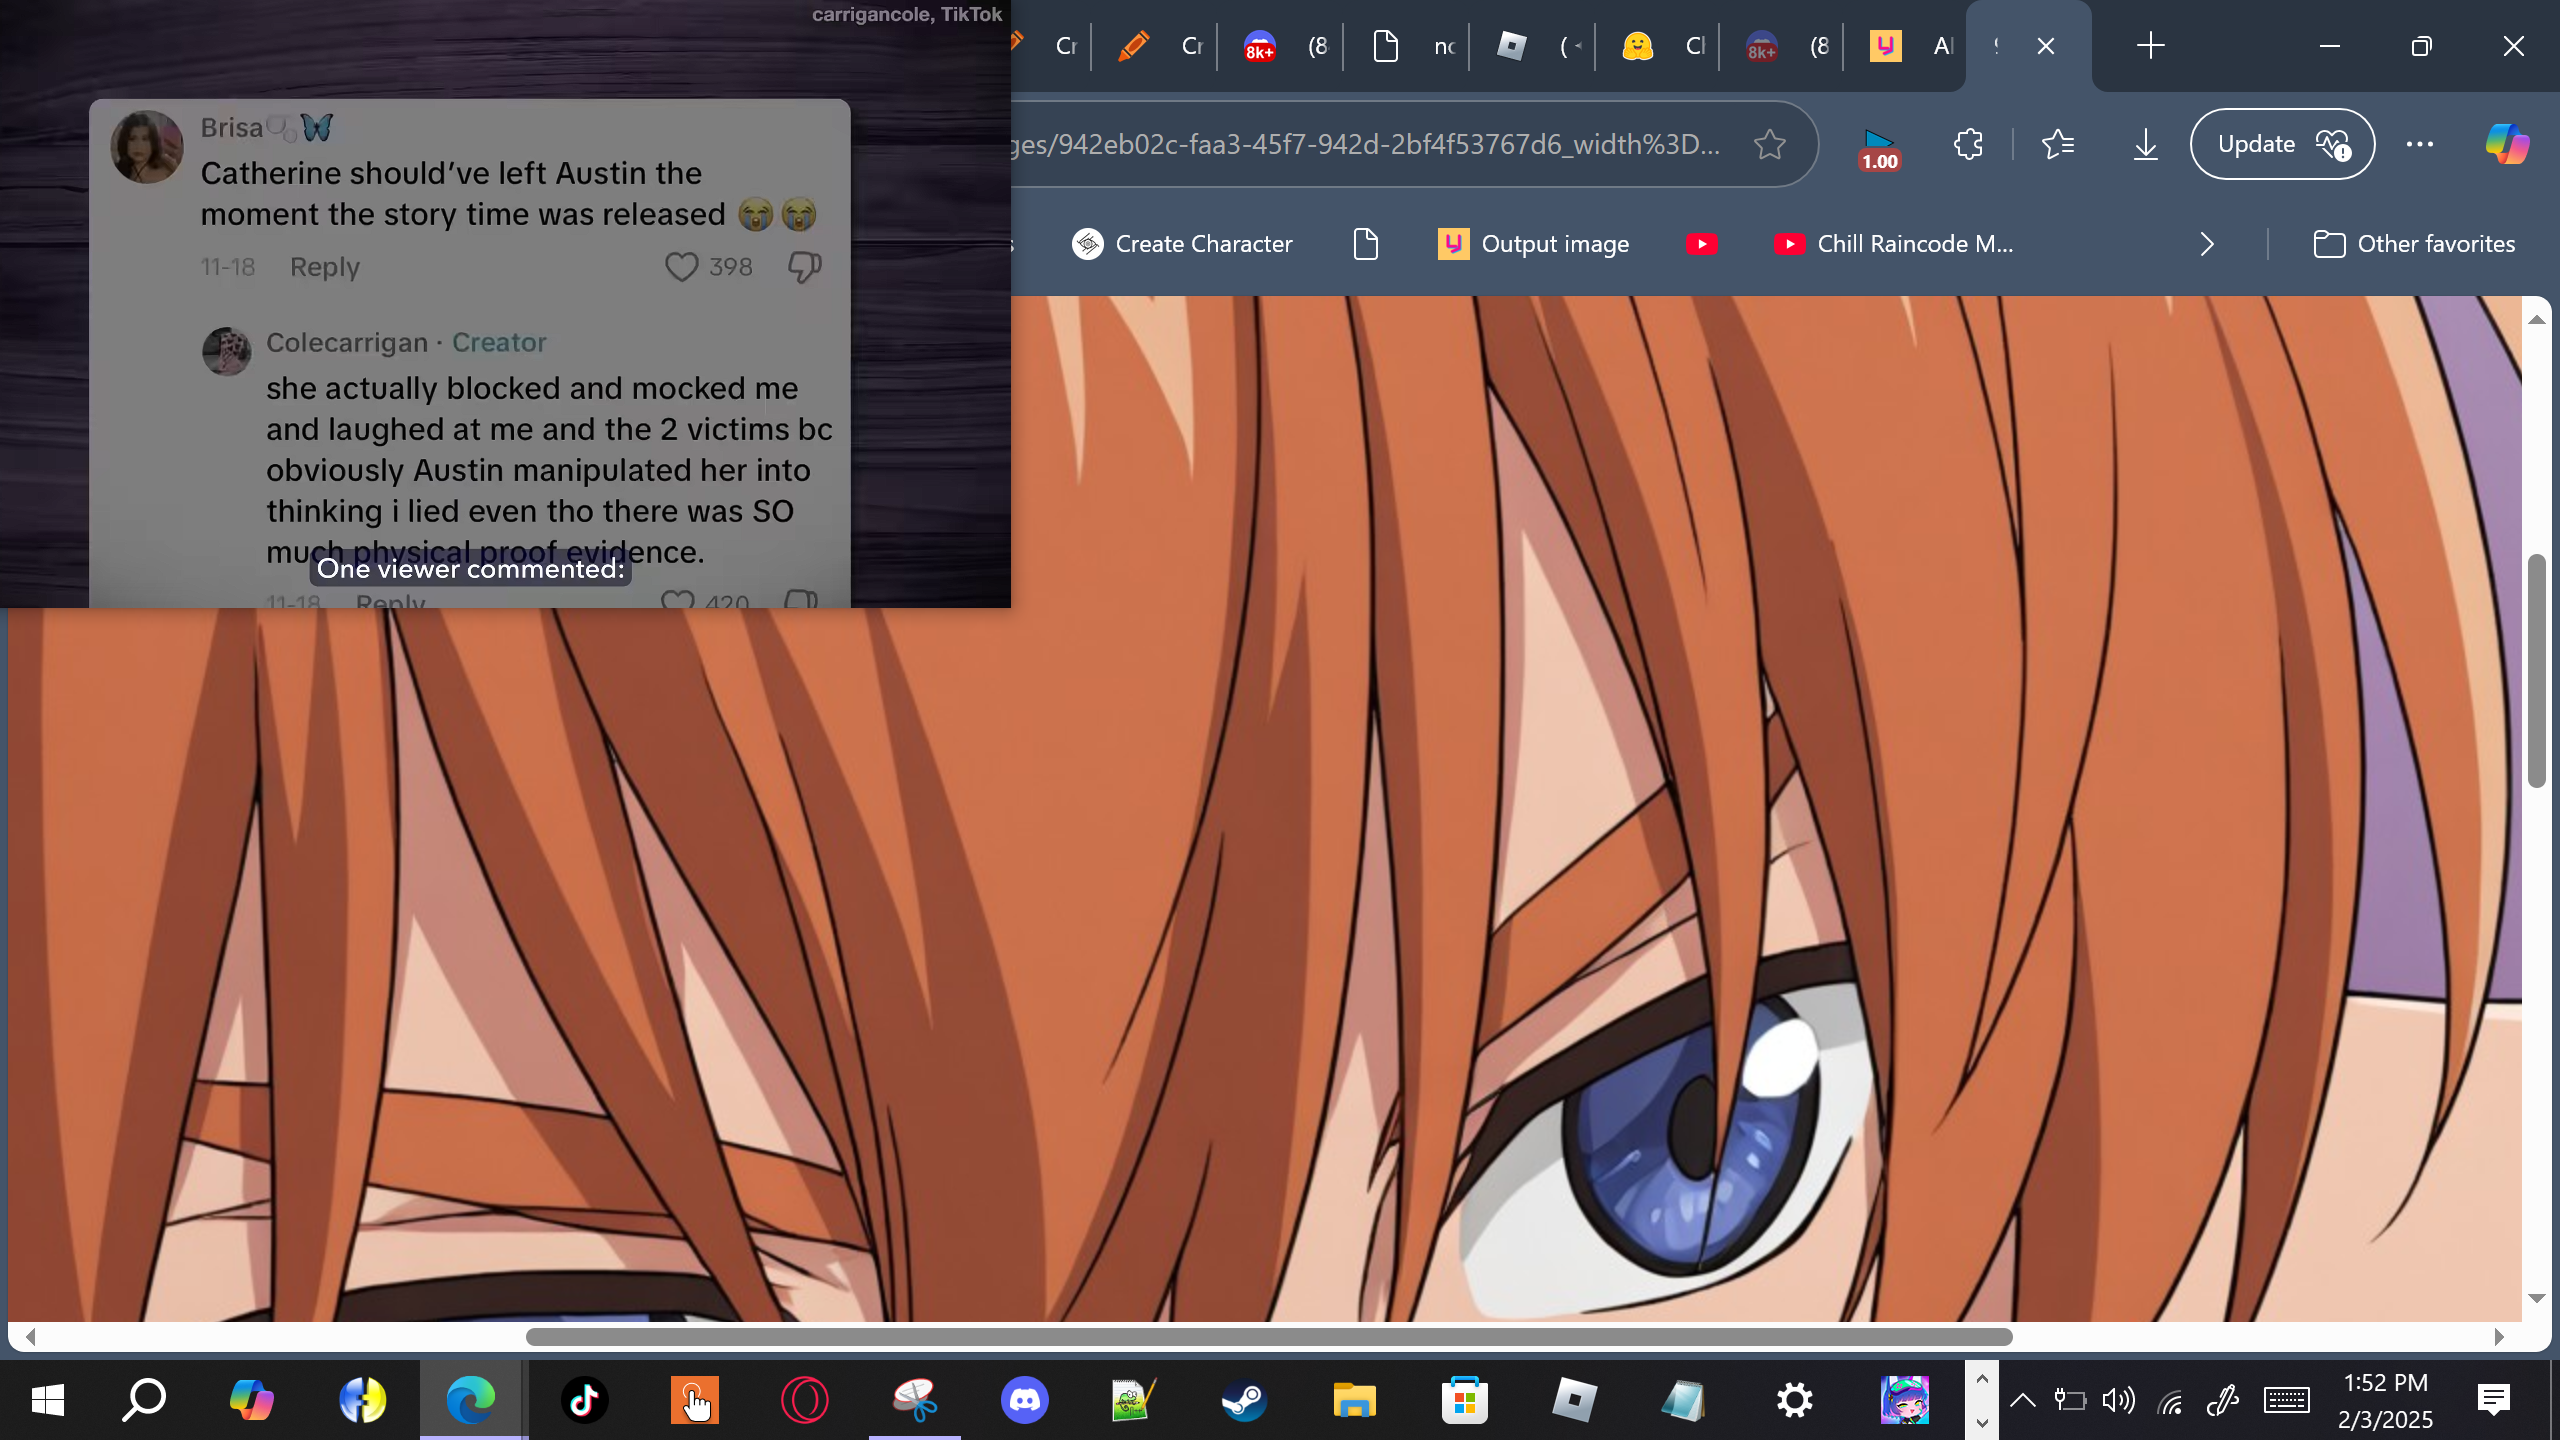This screenshot has width=2560, height=1440.
Task: Open Snipping Tool from the taskbar
Action: pyautogui.click(x=914, y=1400)
